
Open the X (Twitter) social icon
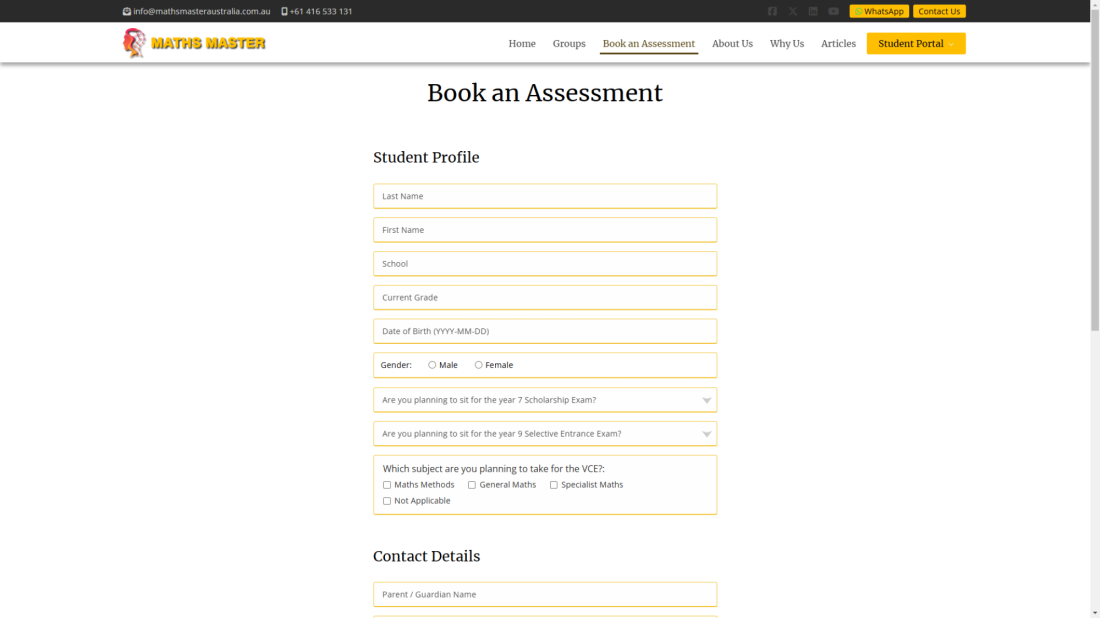pyautogui.click(x=793, y=11)
